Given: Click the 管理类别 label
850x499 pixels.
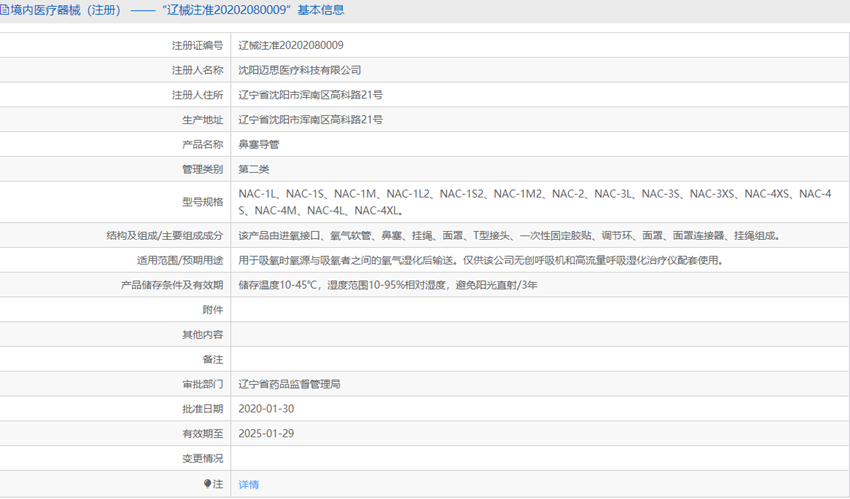Looking at the screenshot, I should pyautogui.click(x=202, y=170).
